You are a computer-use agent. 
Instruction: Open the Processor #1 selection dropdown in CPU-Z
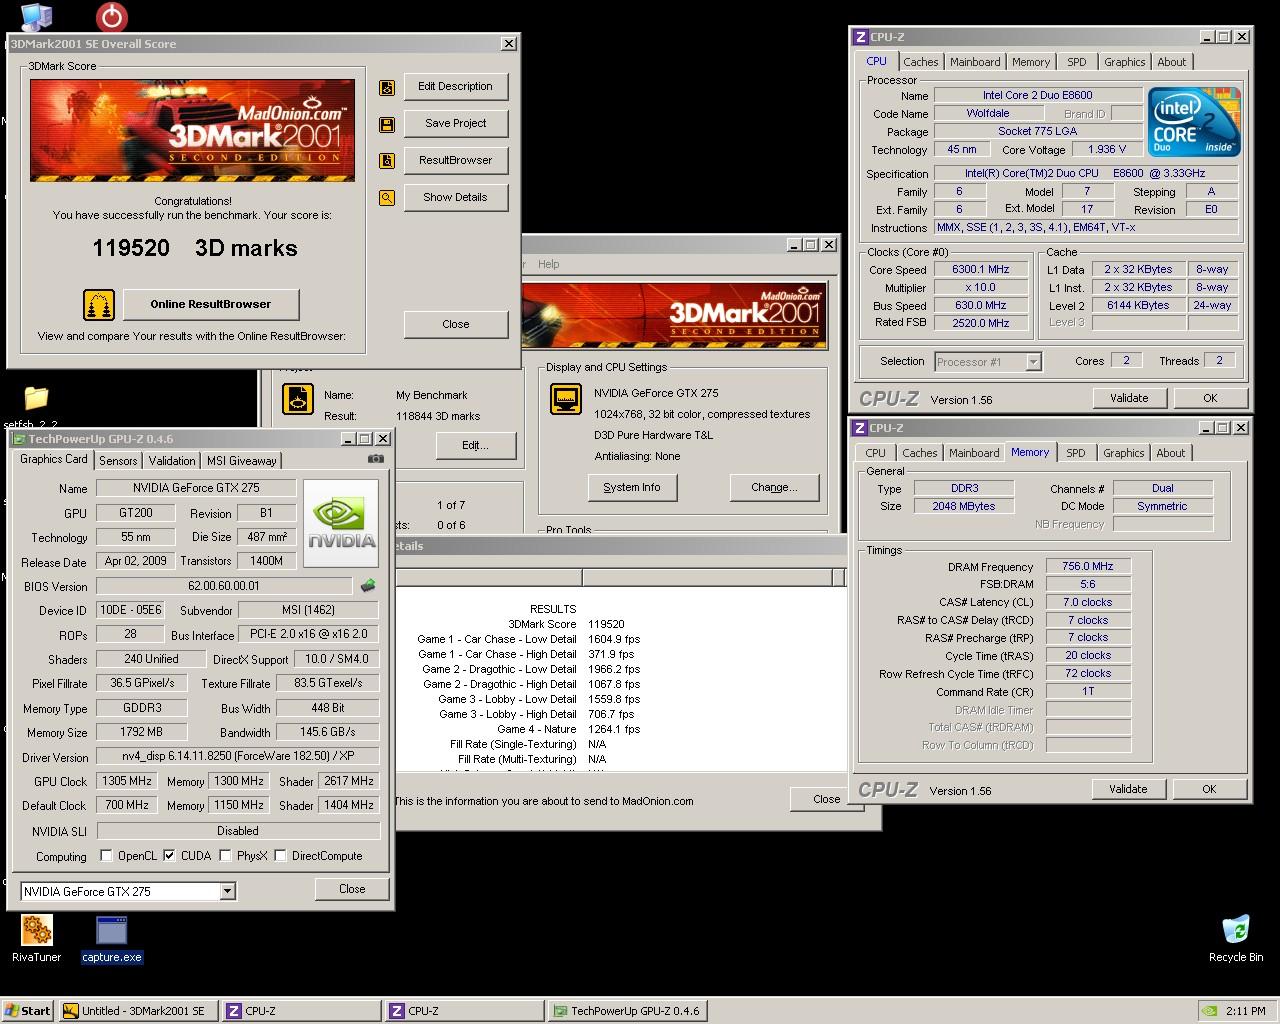click(x=1034, y=362)
